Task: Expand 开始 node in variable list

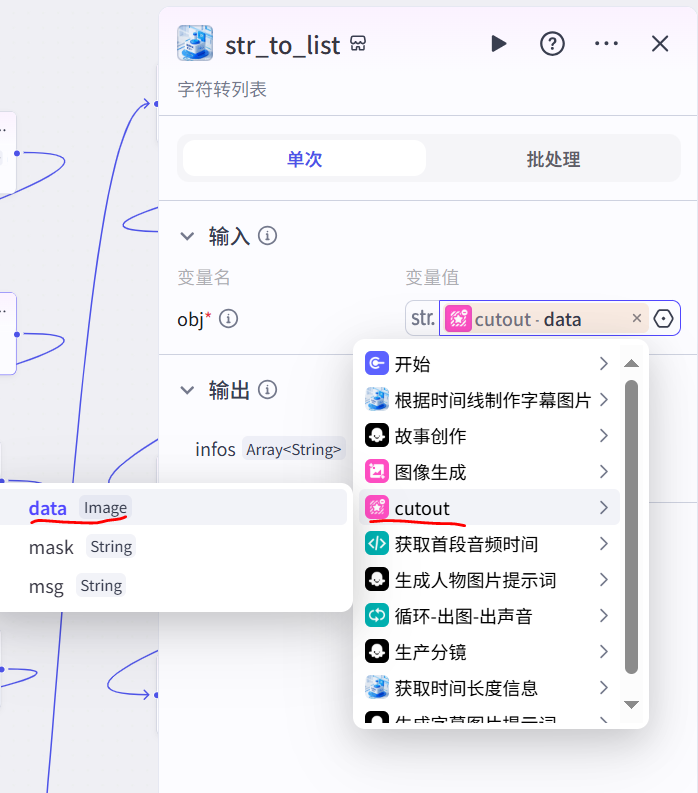Action: click(x=489, y=364)
